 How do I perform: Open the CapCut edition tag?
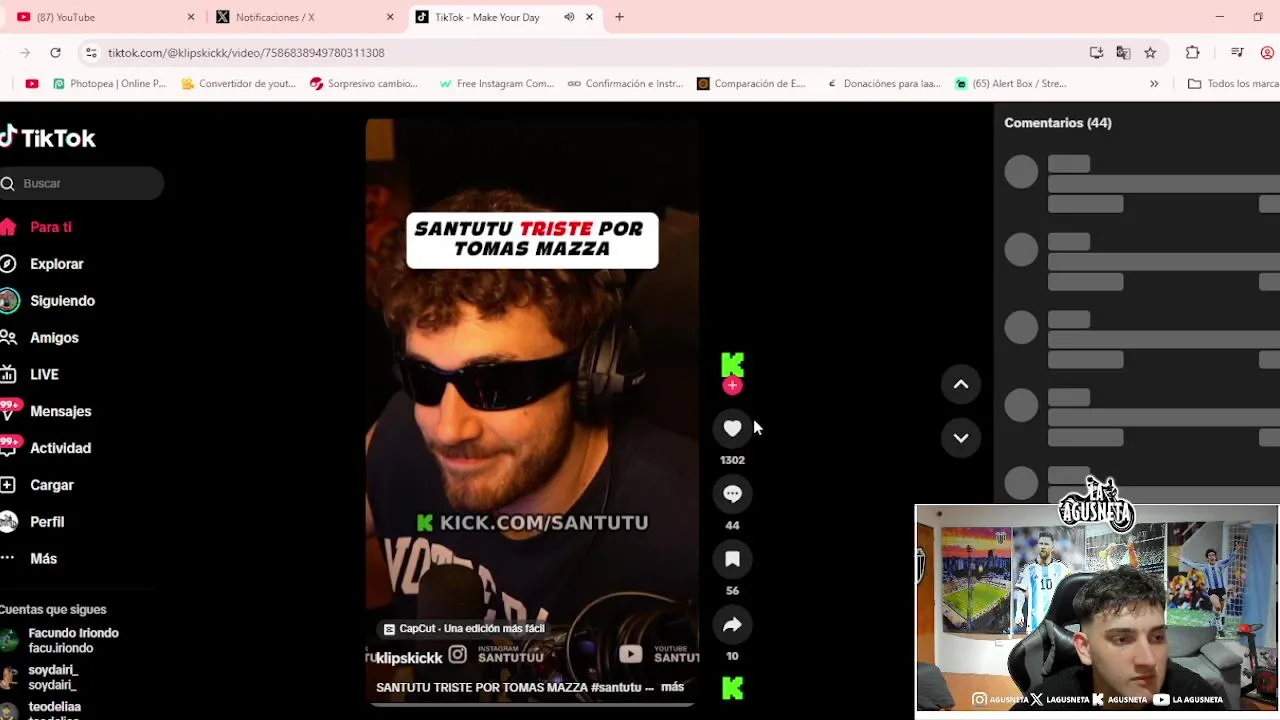coord(464,628)
